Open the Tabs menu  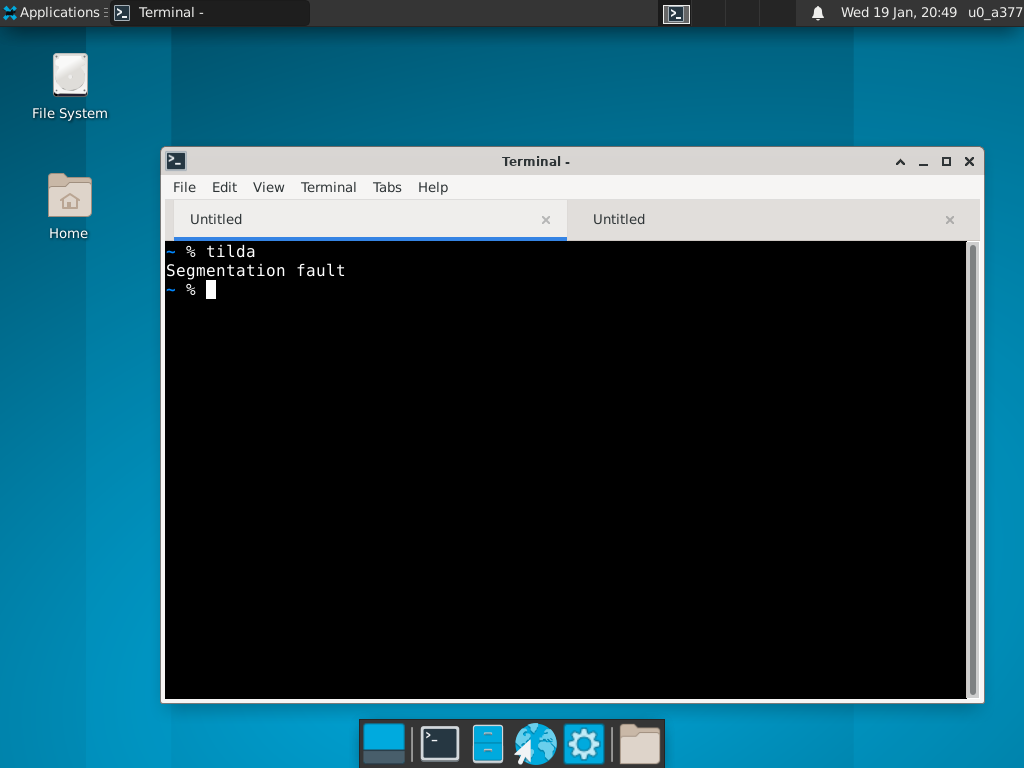[x=387, y=187]
